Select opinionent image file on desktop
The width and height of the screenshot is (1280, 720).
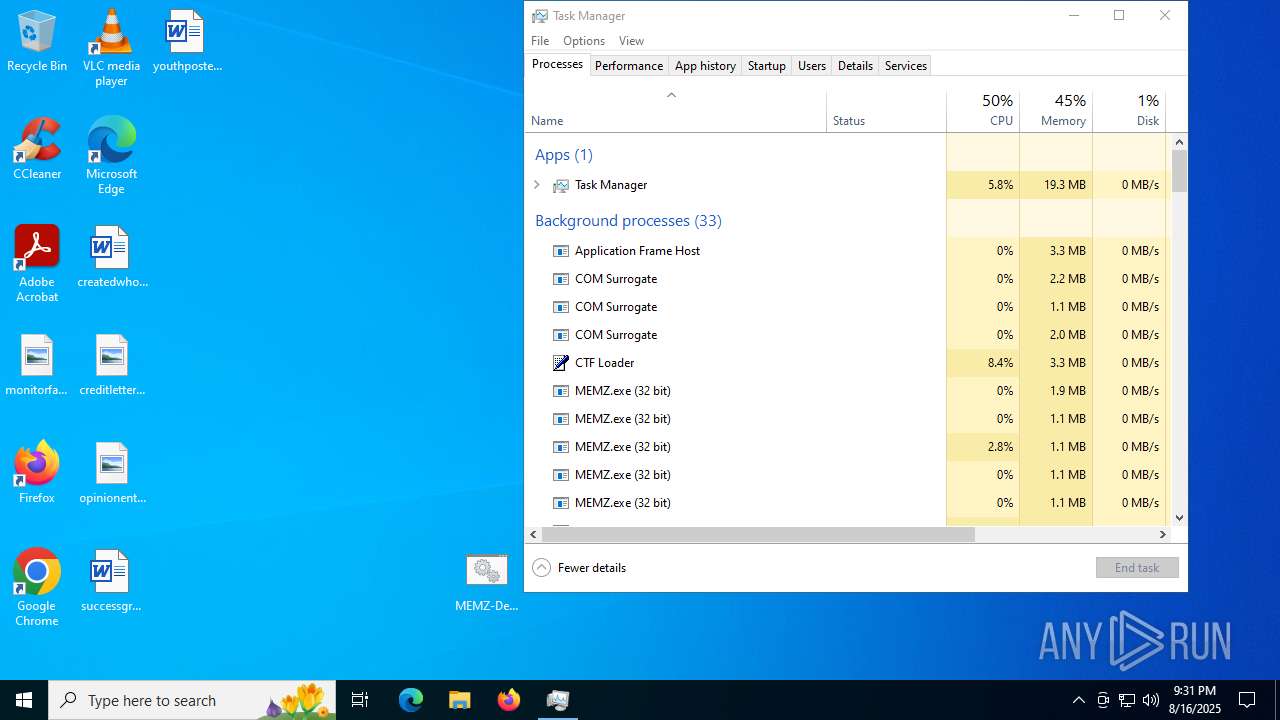pyautogui.click(x=111, y=474)
